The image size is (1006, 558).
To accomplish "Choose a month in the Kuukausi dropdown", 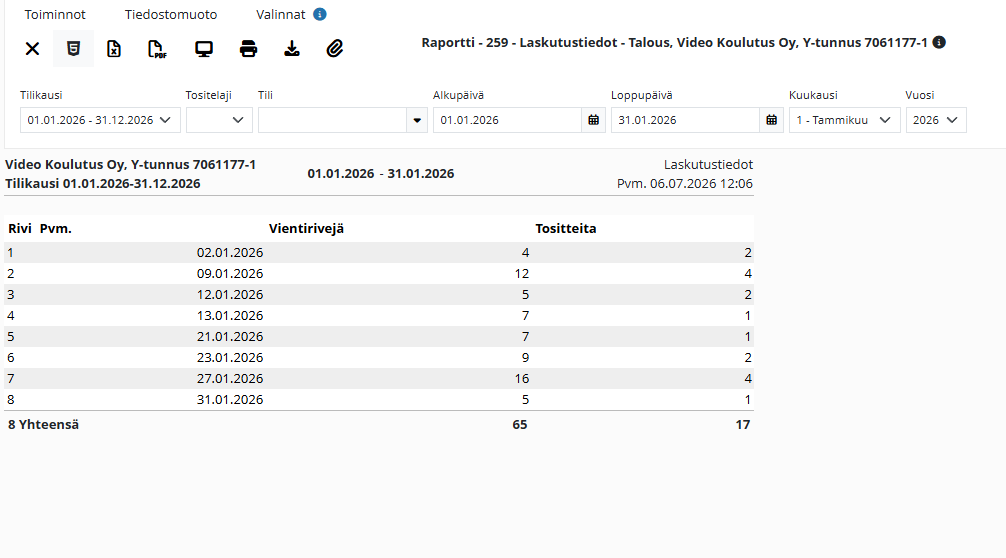I will 844,120.
